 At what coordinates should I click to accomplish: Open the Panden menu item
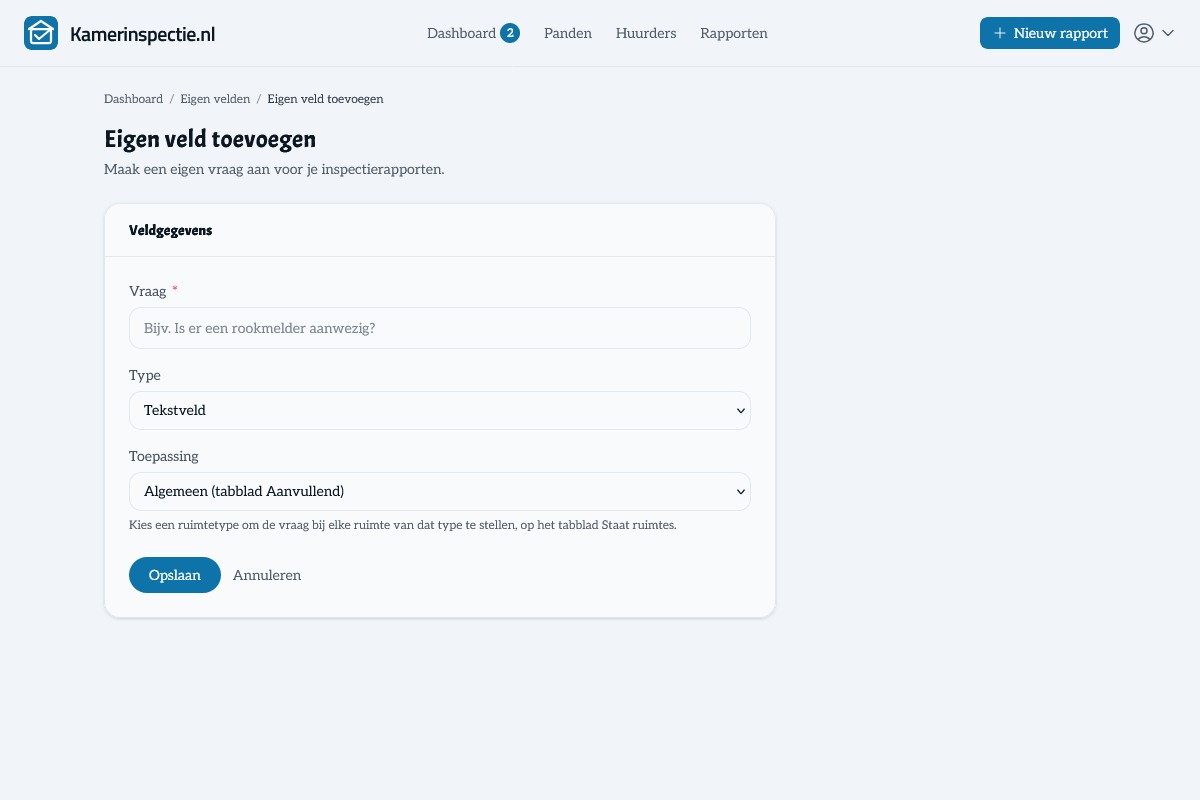pos(568,33)
